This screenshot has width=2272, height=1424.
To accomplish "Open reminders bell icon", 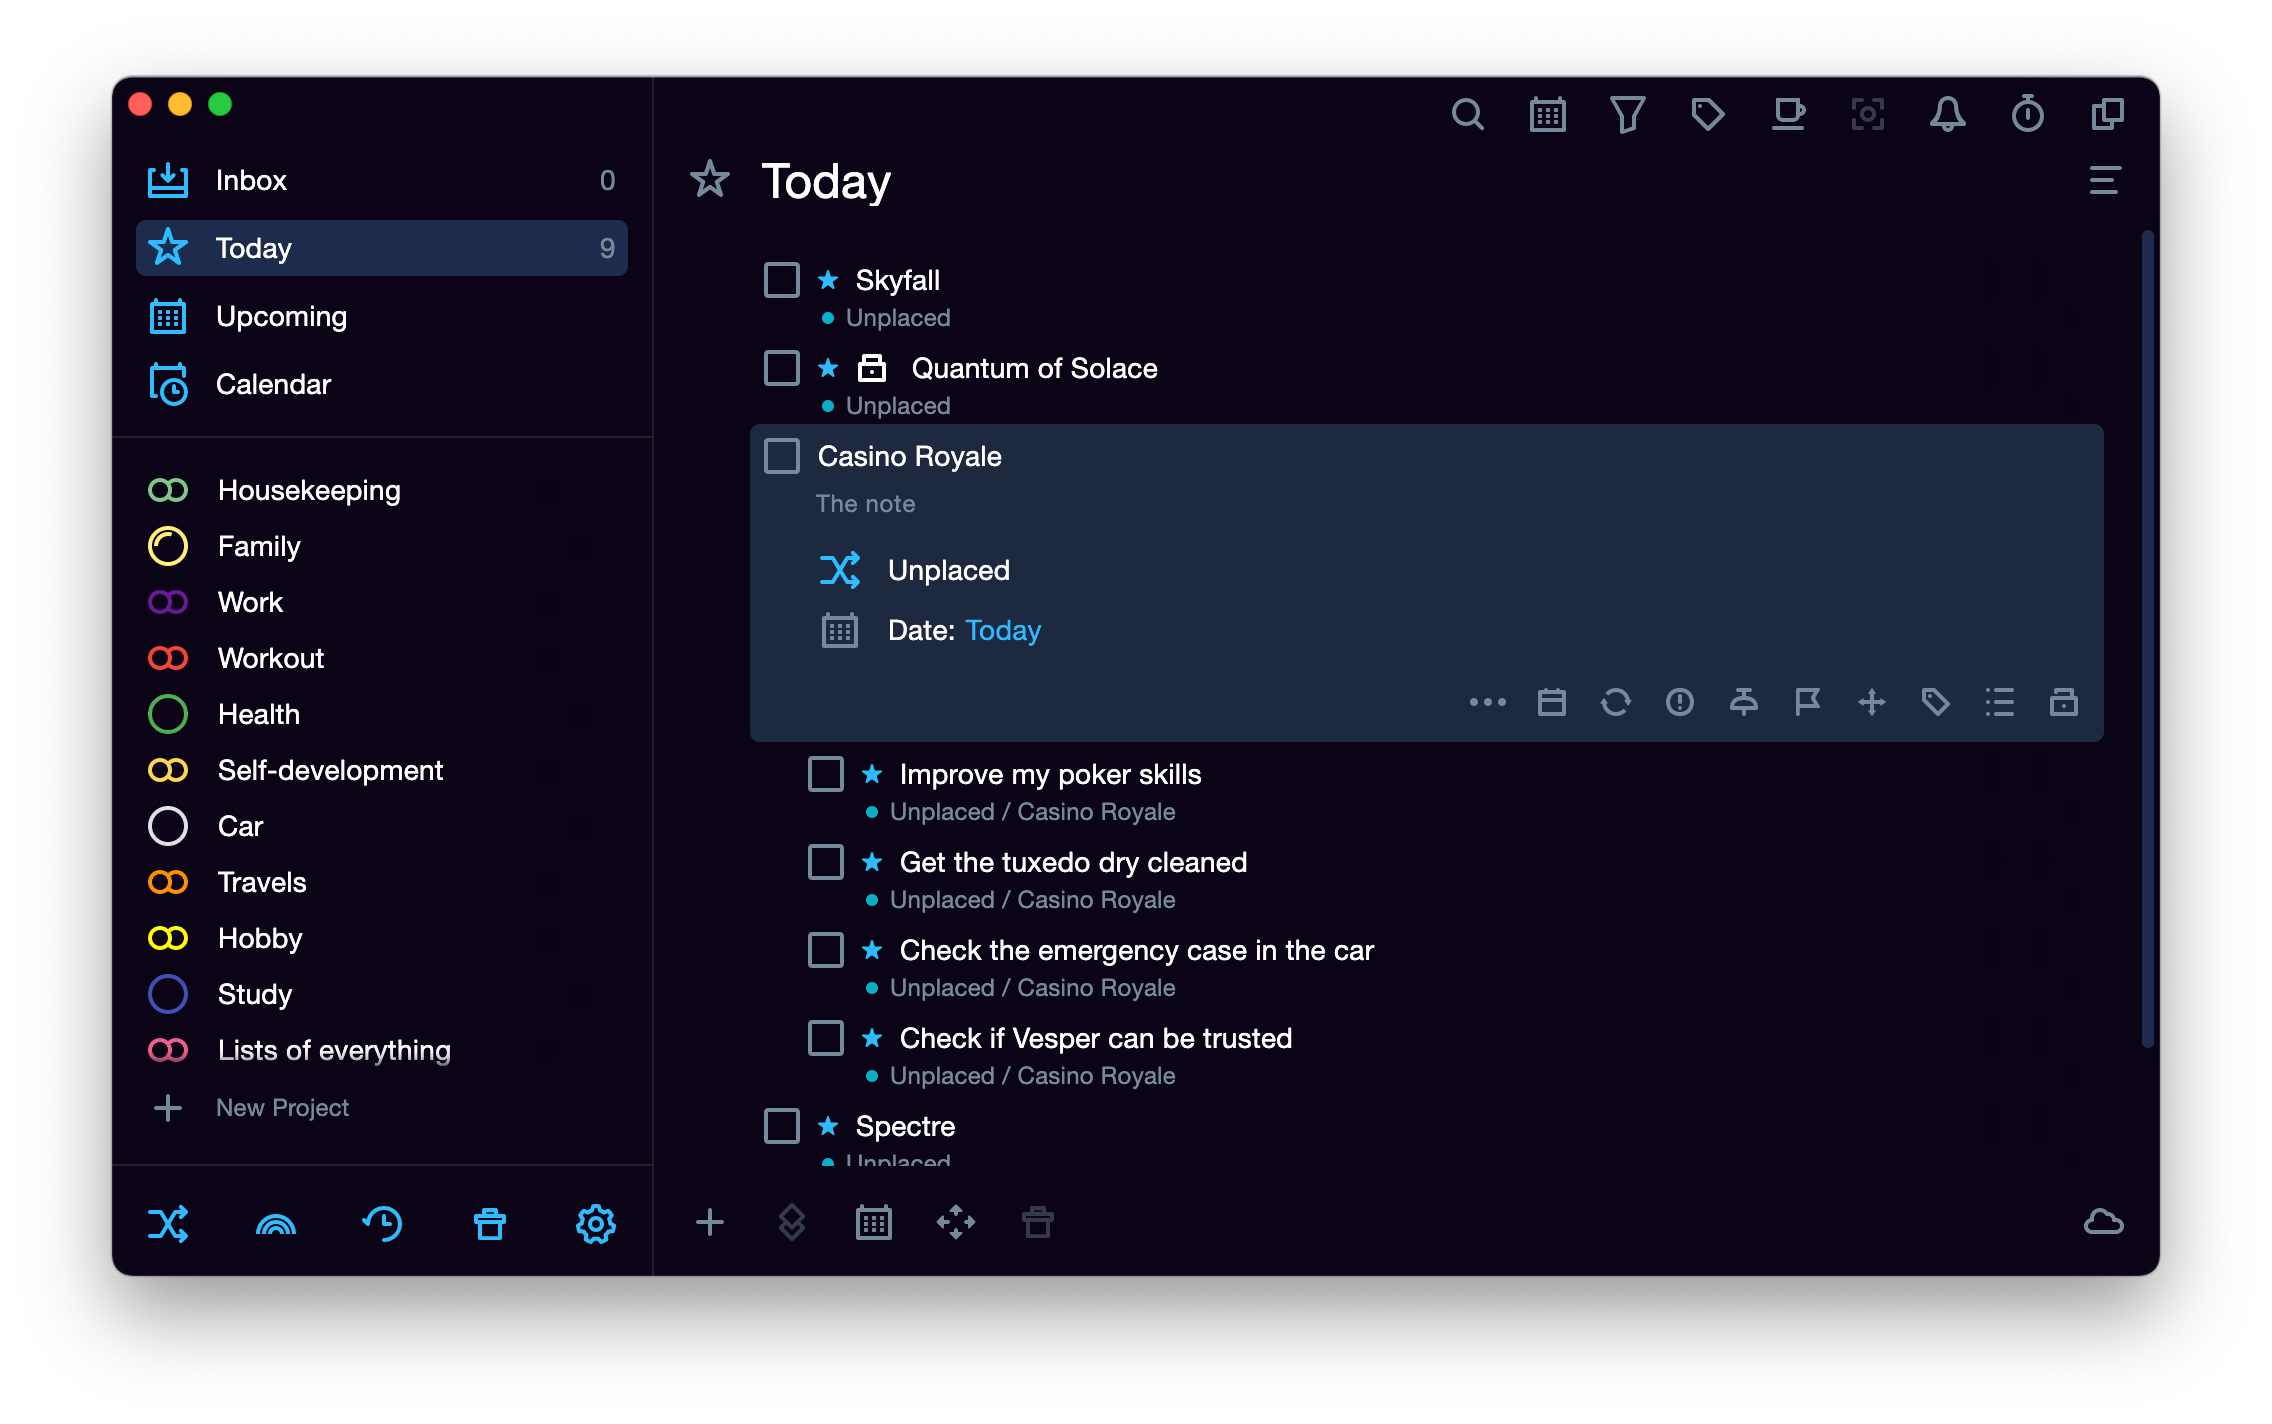I will point(1947,115).
